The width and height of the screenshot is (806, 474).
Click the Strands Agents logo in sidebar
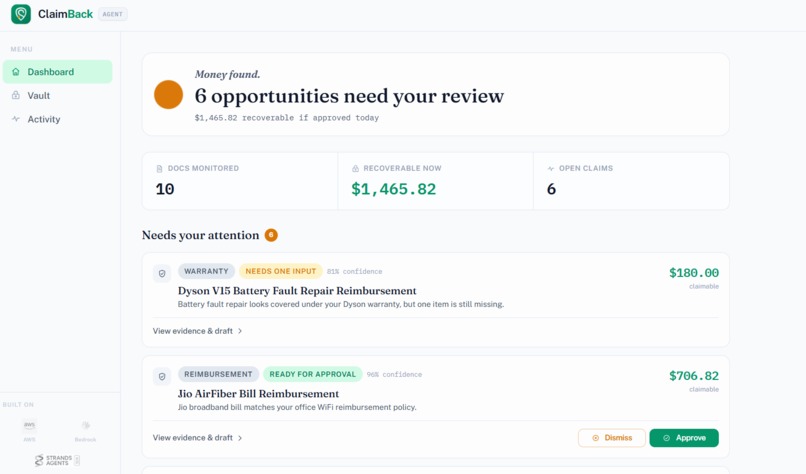[57, 460]
